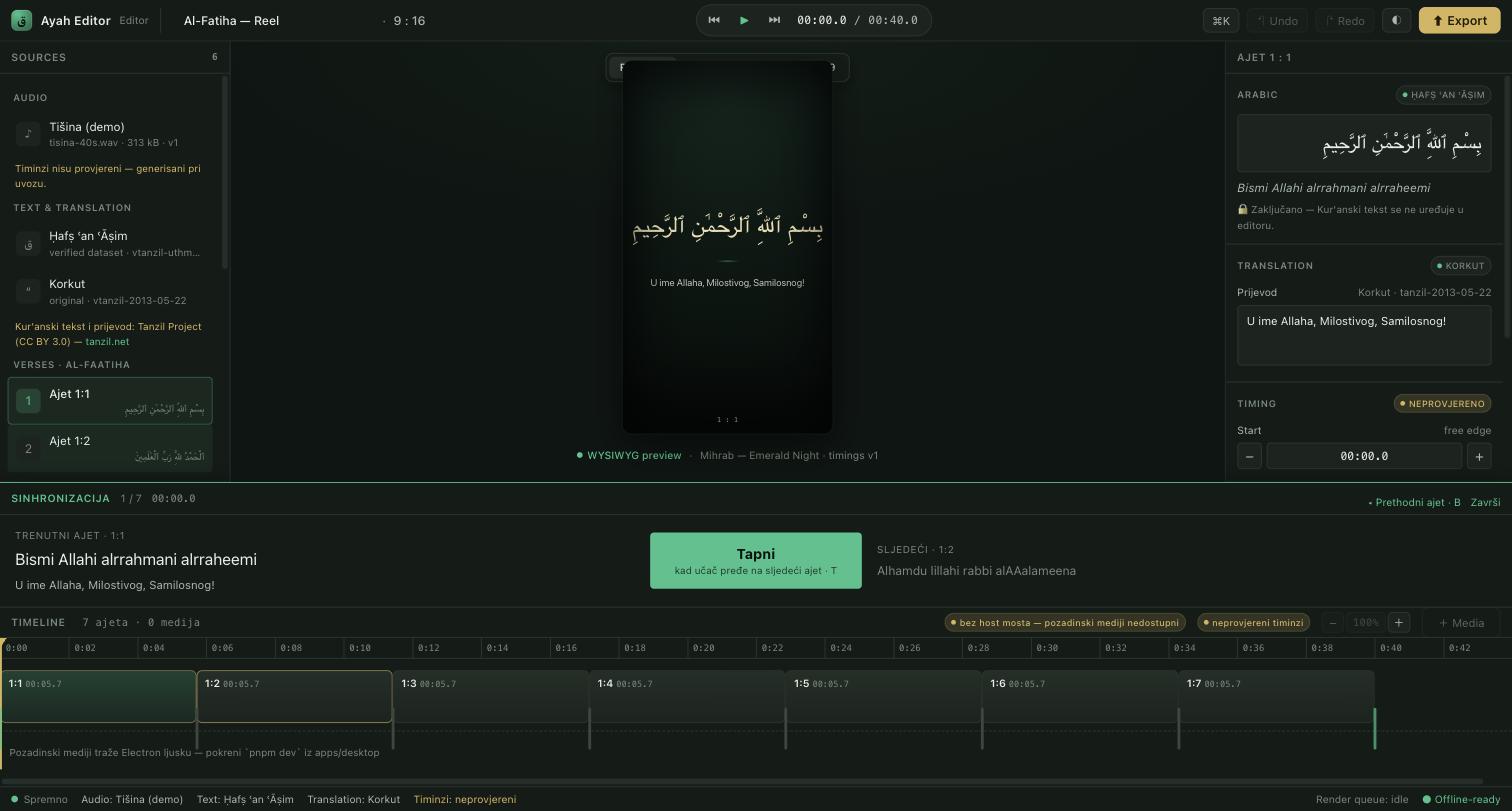Select the Tišina (demo) audio source
The image size is (1512, 811).
[x=110, y=134]
